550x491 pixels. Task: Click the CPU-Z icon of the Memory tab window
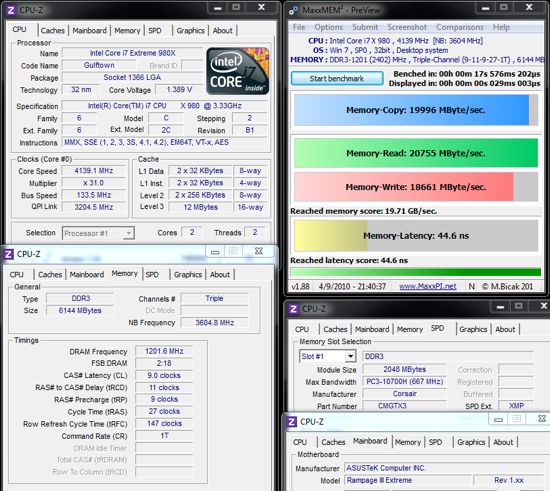point(8,254)
